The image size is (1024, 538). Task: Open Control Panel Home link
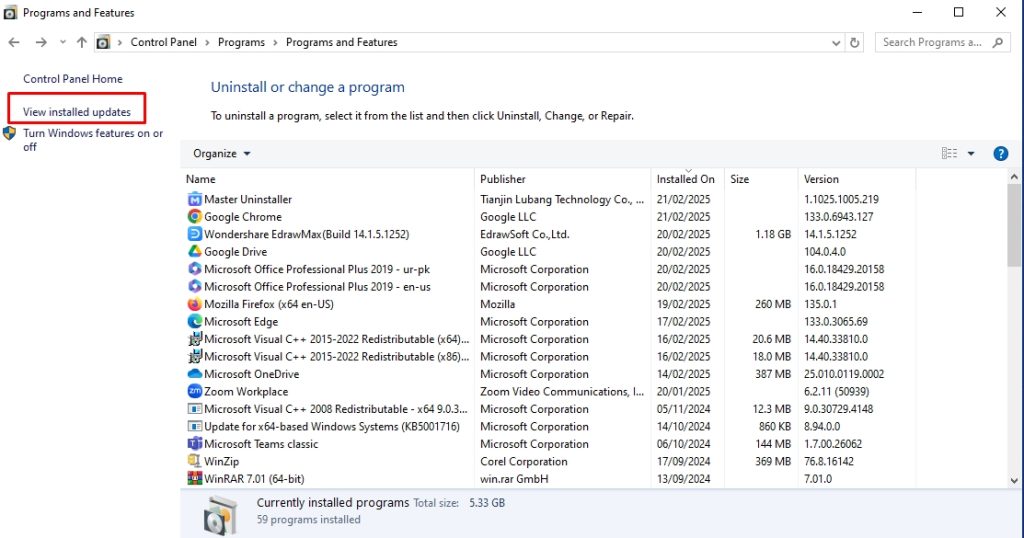tap(72, 79)
